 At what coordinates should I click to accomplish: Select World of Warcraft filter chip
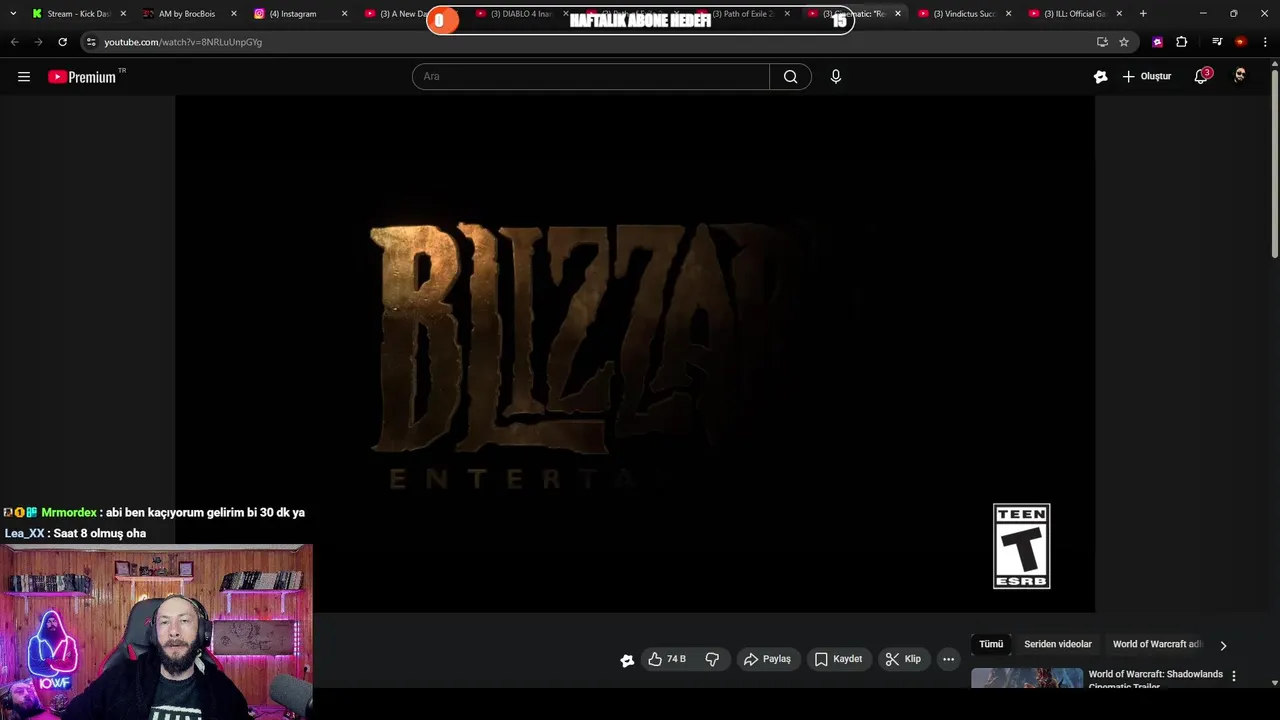pyautogui.click(x=1157, y=645)
